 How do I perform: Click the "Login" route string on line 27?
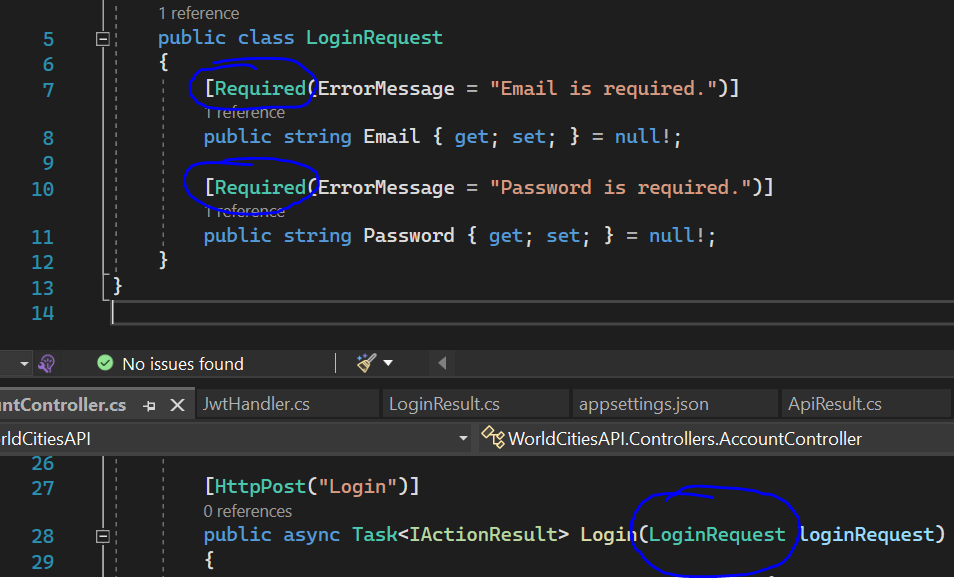357,487
